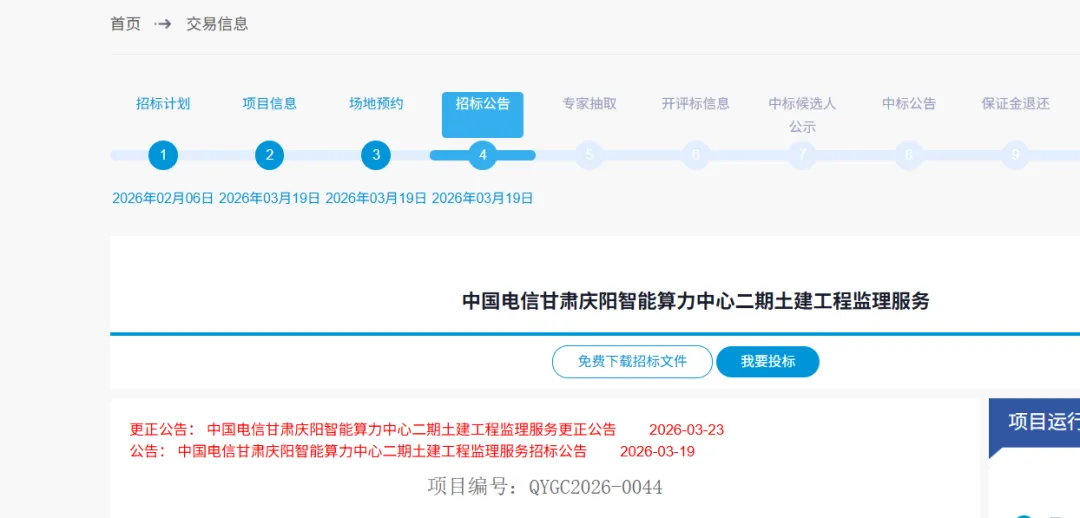Click 免费下载招标文件 button

632,362
